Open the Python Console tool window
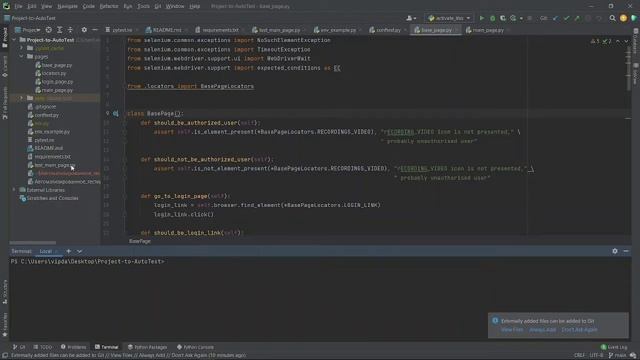 [x=195, y=347]
